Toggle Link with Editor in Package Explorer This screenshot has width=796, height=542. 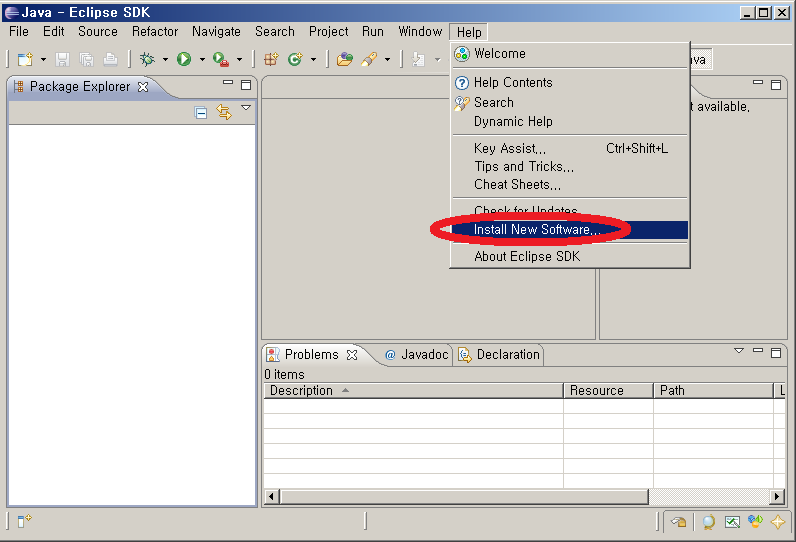pos(224,112)
